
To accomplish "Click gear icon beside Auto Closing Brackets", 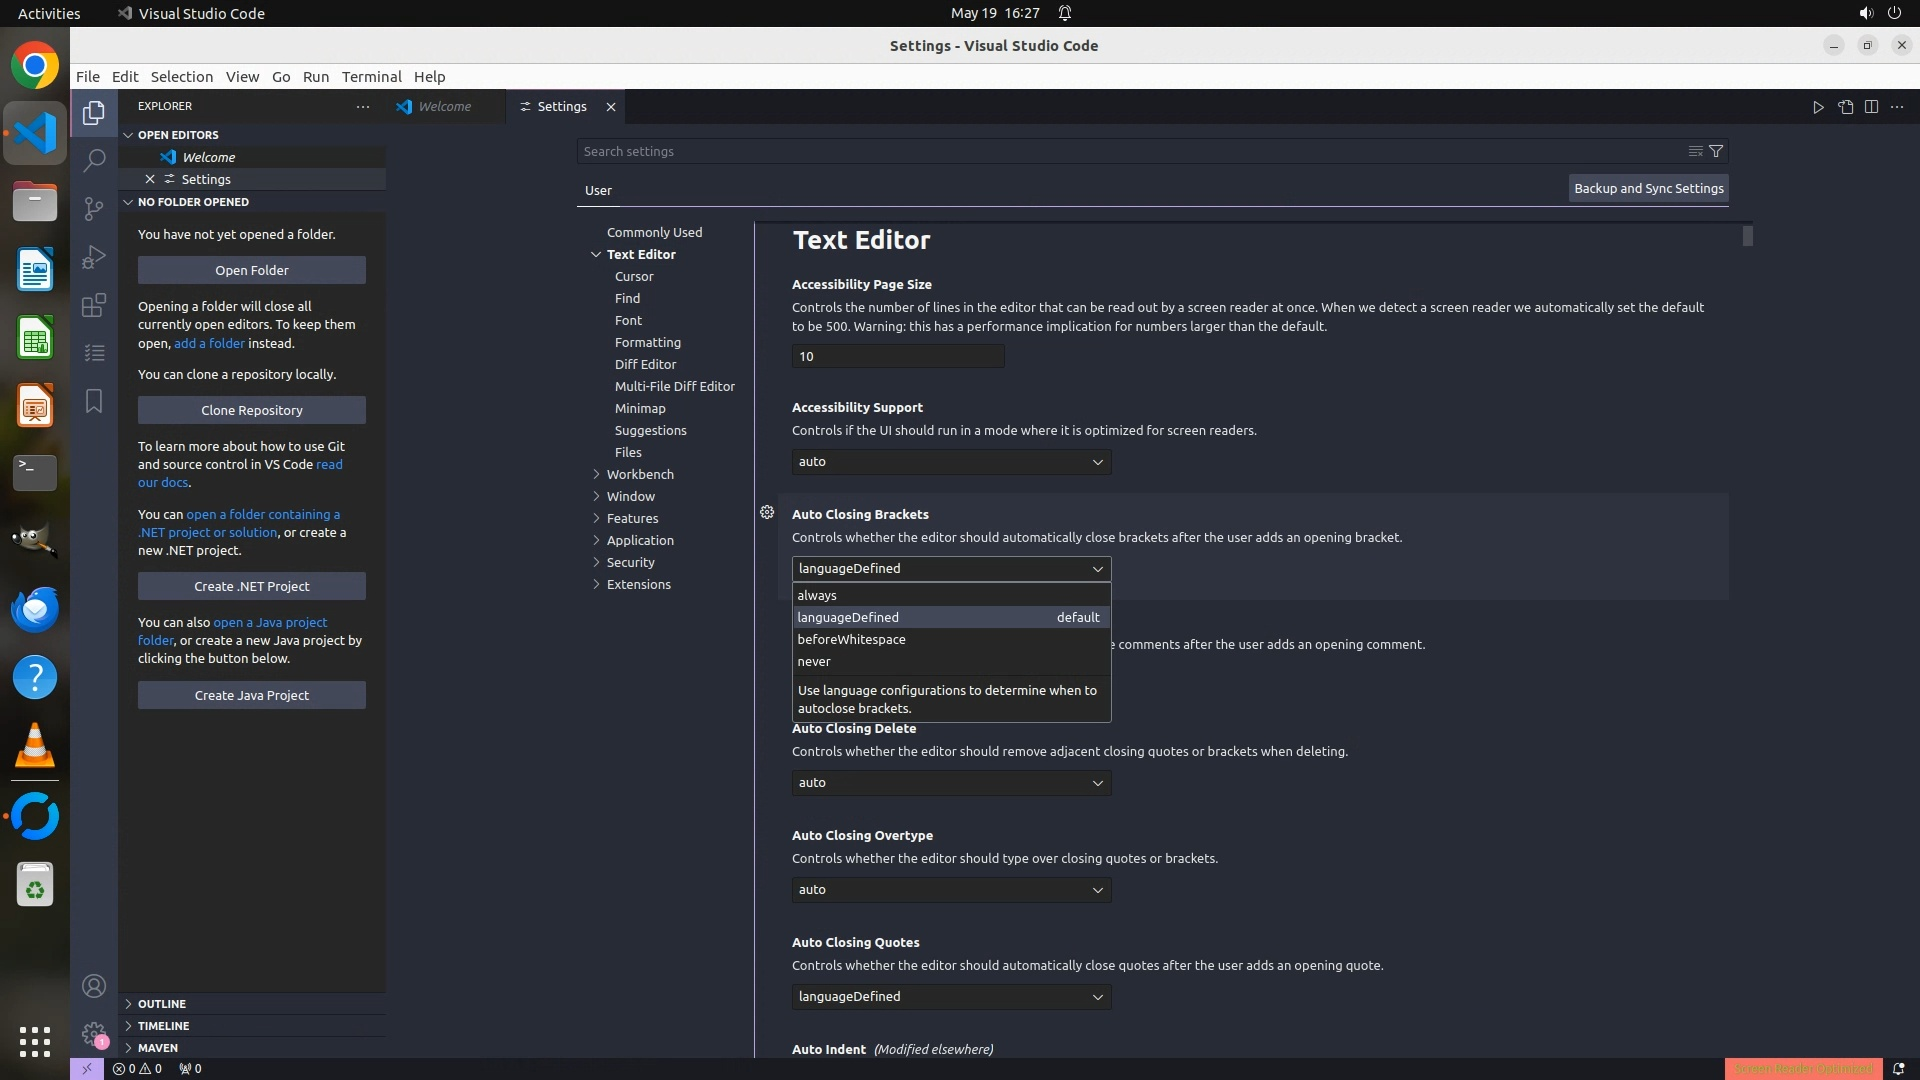I will pyautogui.click(x=767, y=512).
